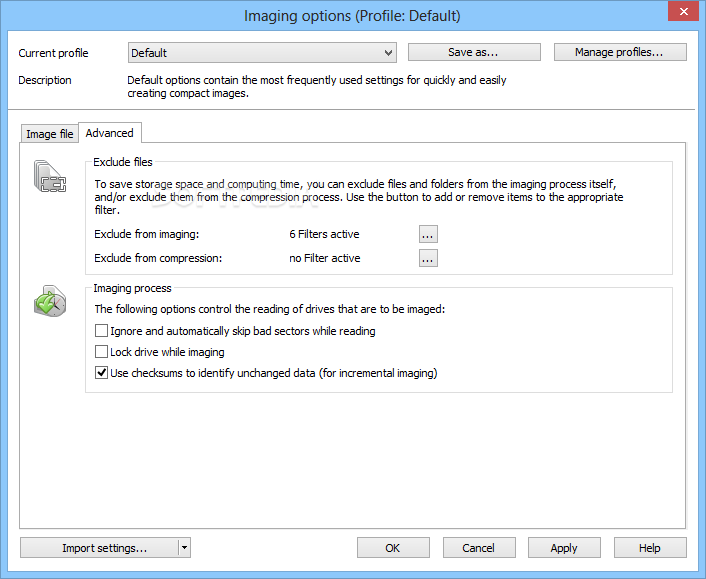Open Manage profiles... dialog

tap(620, 52)
